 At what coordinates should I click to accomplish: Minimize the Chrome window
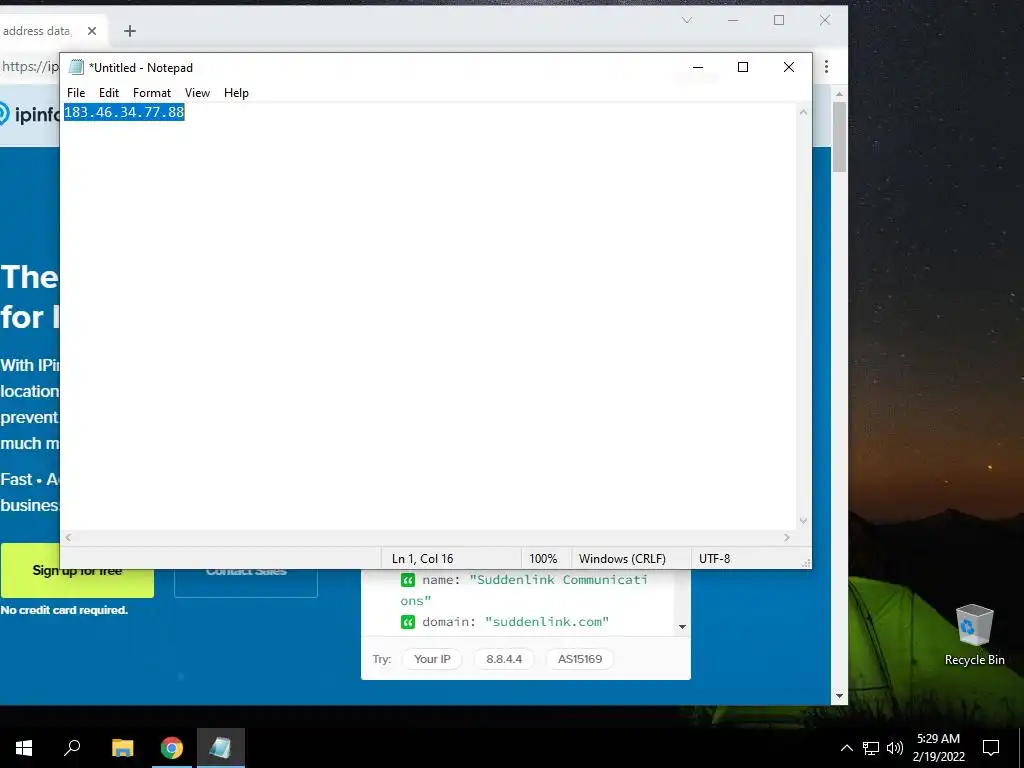[733, 20]
